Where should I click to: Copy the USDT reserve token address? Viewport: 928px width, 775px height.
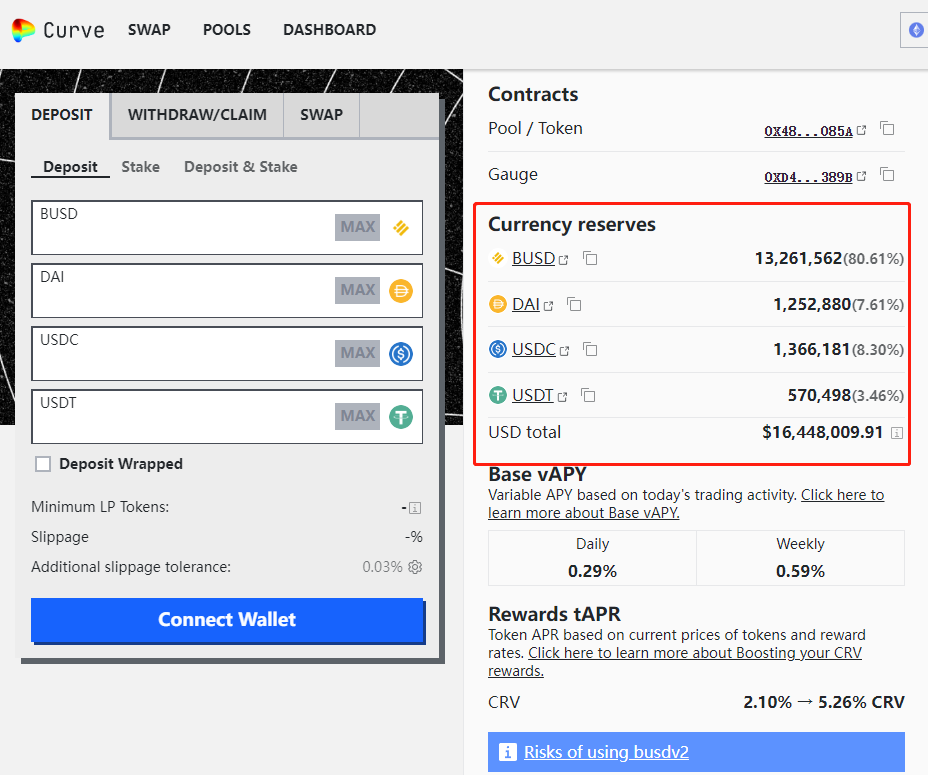(588, 395)
